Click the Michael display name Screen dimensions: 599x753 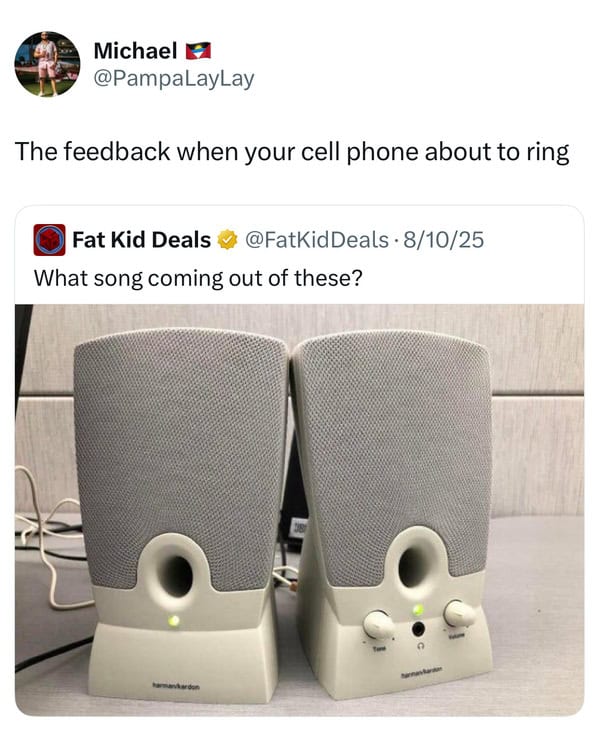click(135, 51)
